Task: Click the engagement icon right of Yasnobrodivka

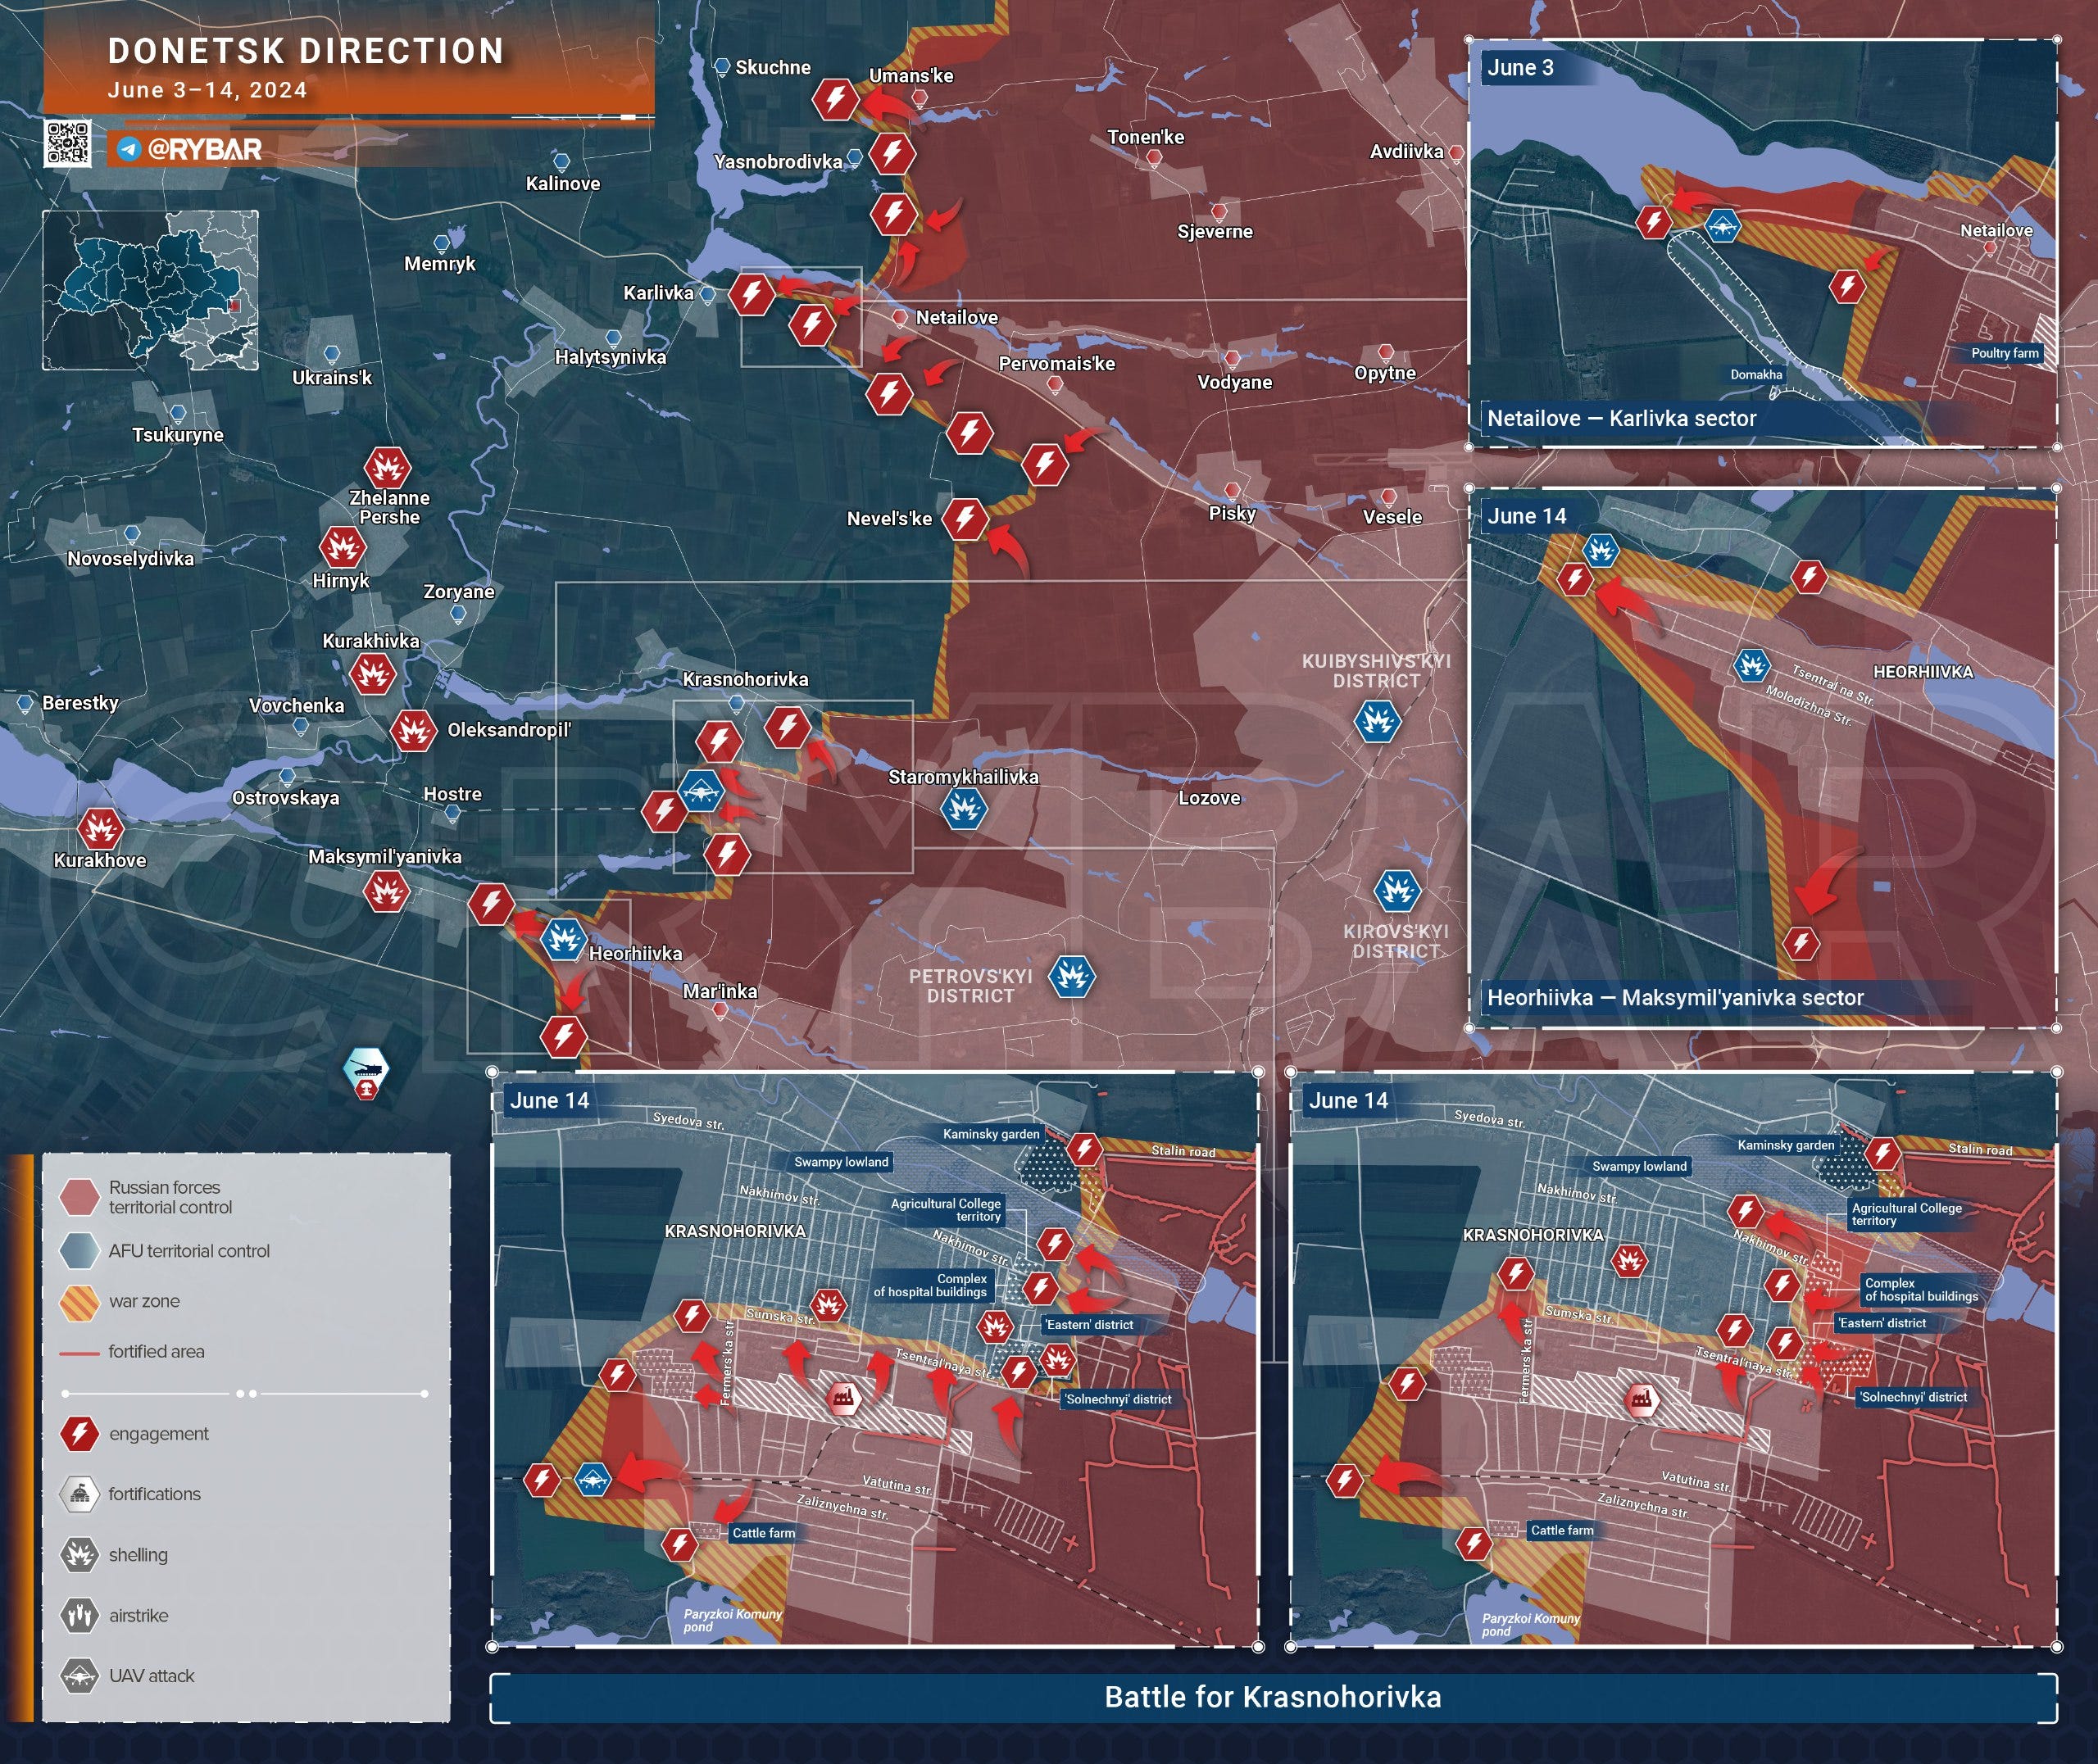Action: [892, 154]
